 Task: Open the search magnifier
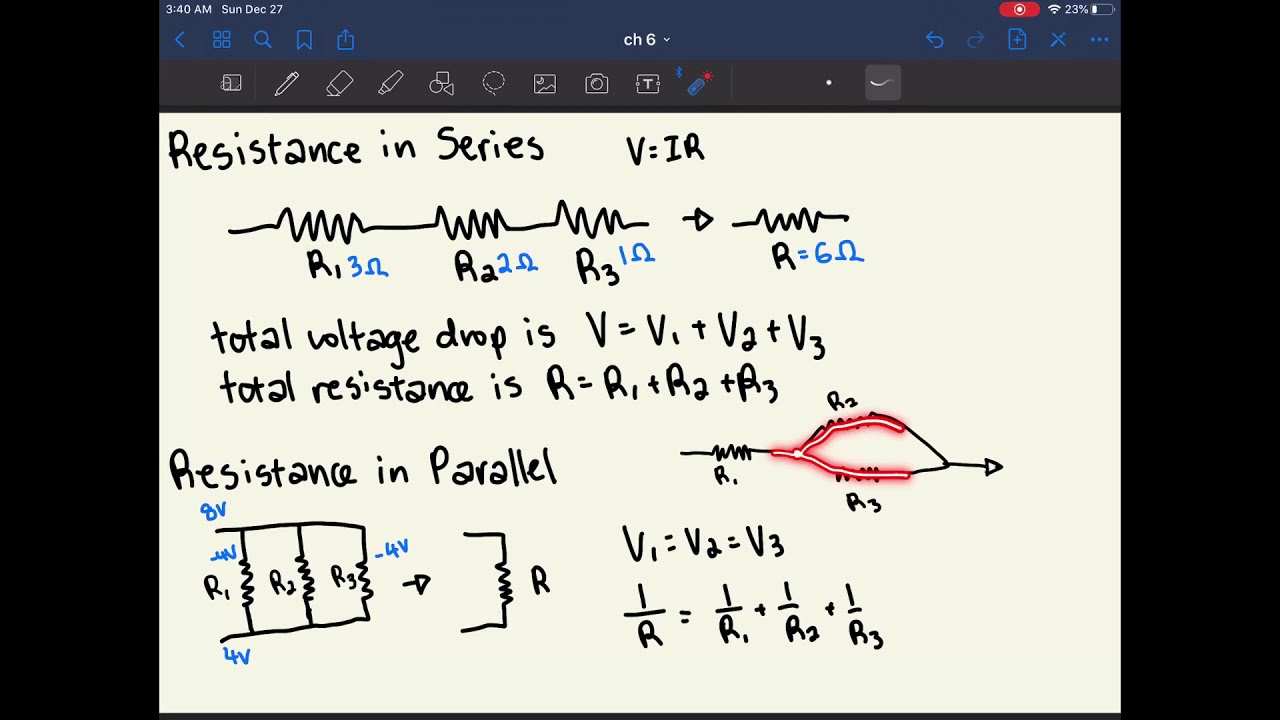click(263, 40)
